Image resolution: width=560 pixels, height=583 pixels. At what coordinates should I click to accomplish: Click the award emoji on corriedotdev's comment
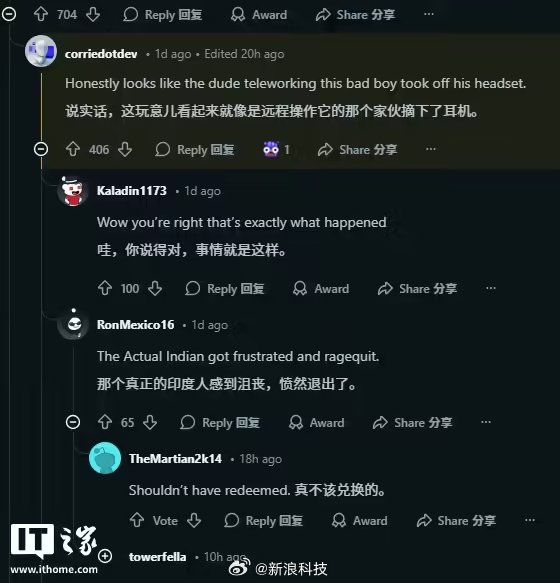click(271, 149)
